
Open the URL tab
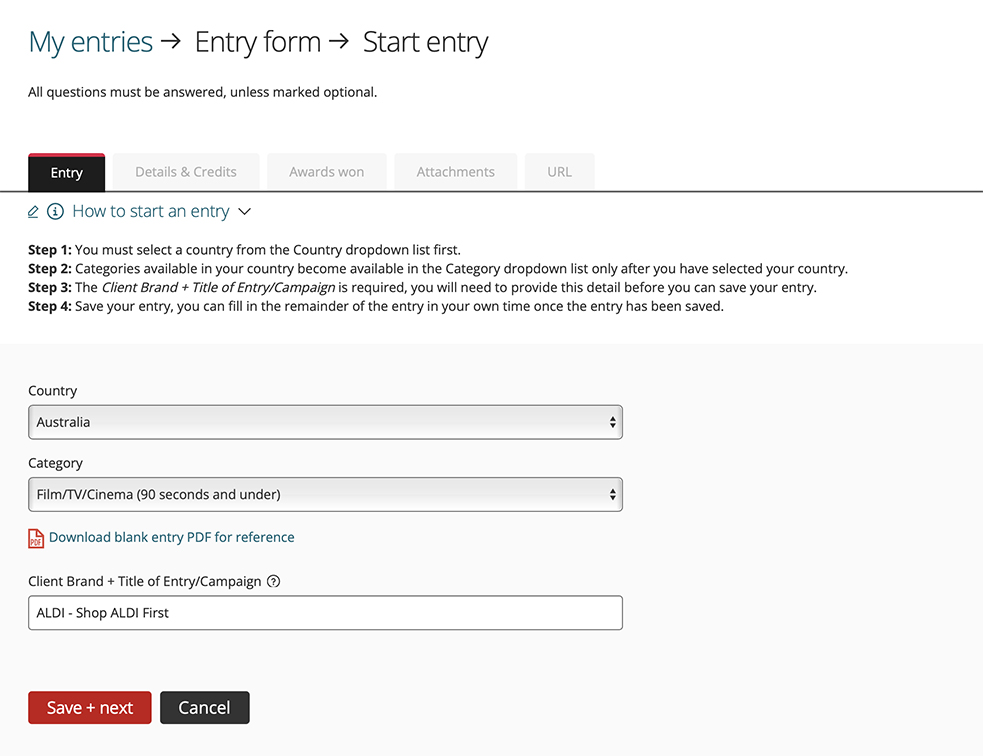pyautogui.click(x=559, y=172)
